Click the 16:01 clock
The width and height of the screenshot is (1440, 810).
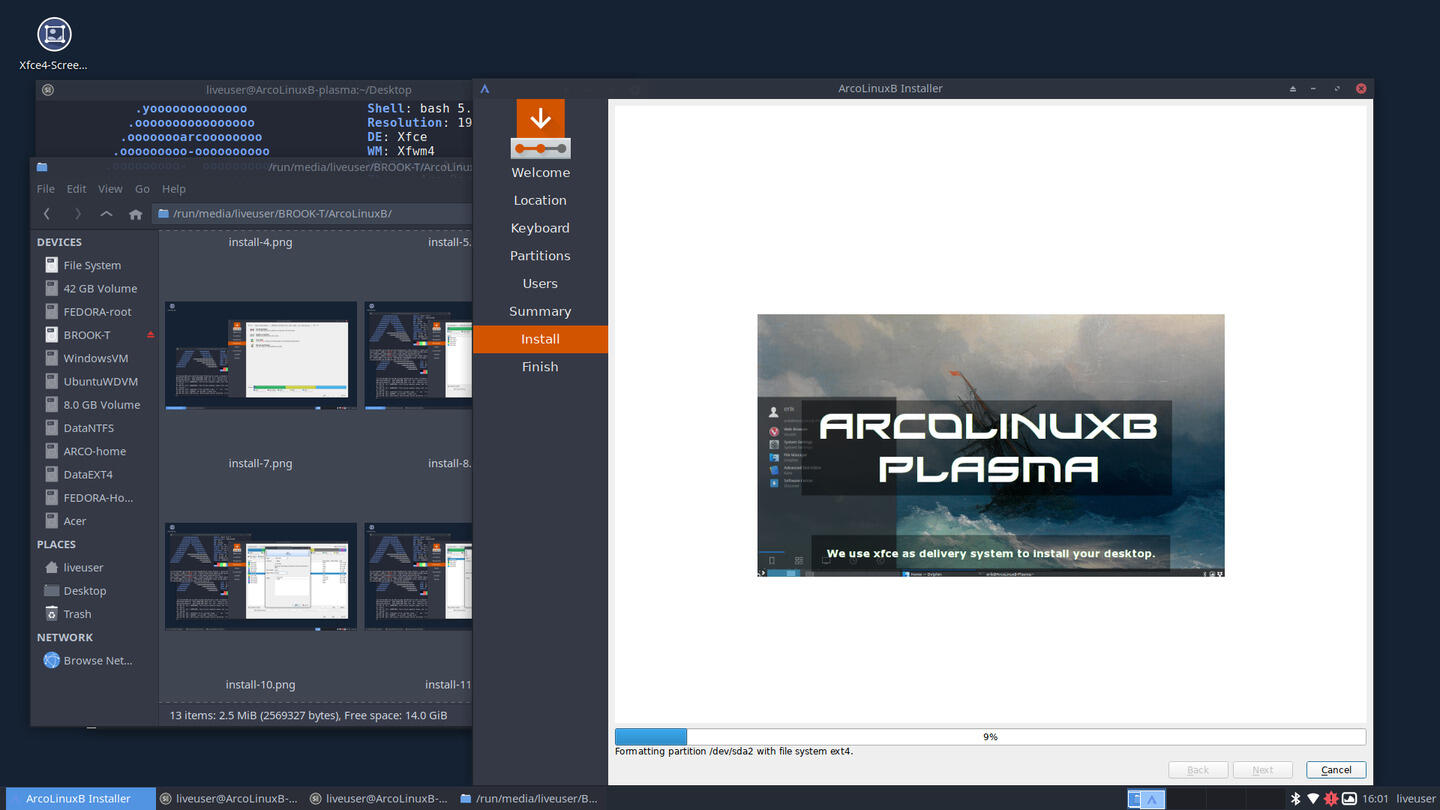[1375, 799]
